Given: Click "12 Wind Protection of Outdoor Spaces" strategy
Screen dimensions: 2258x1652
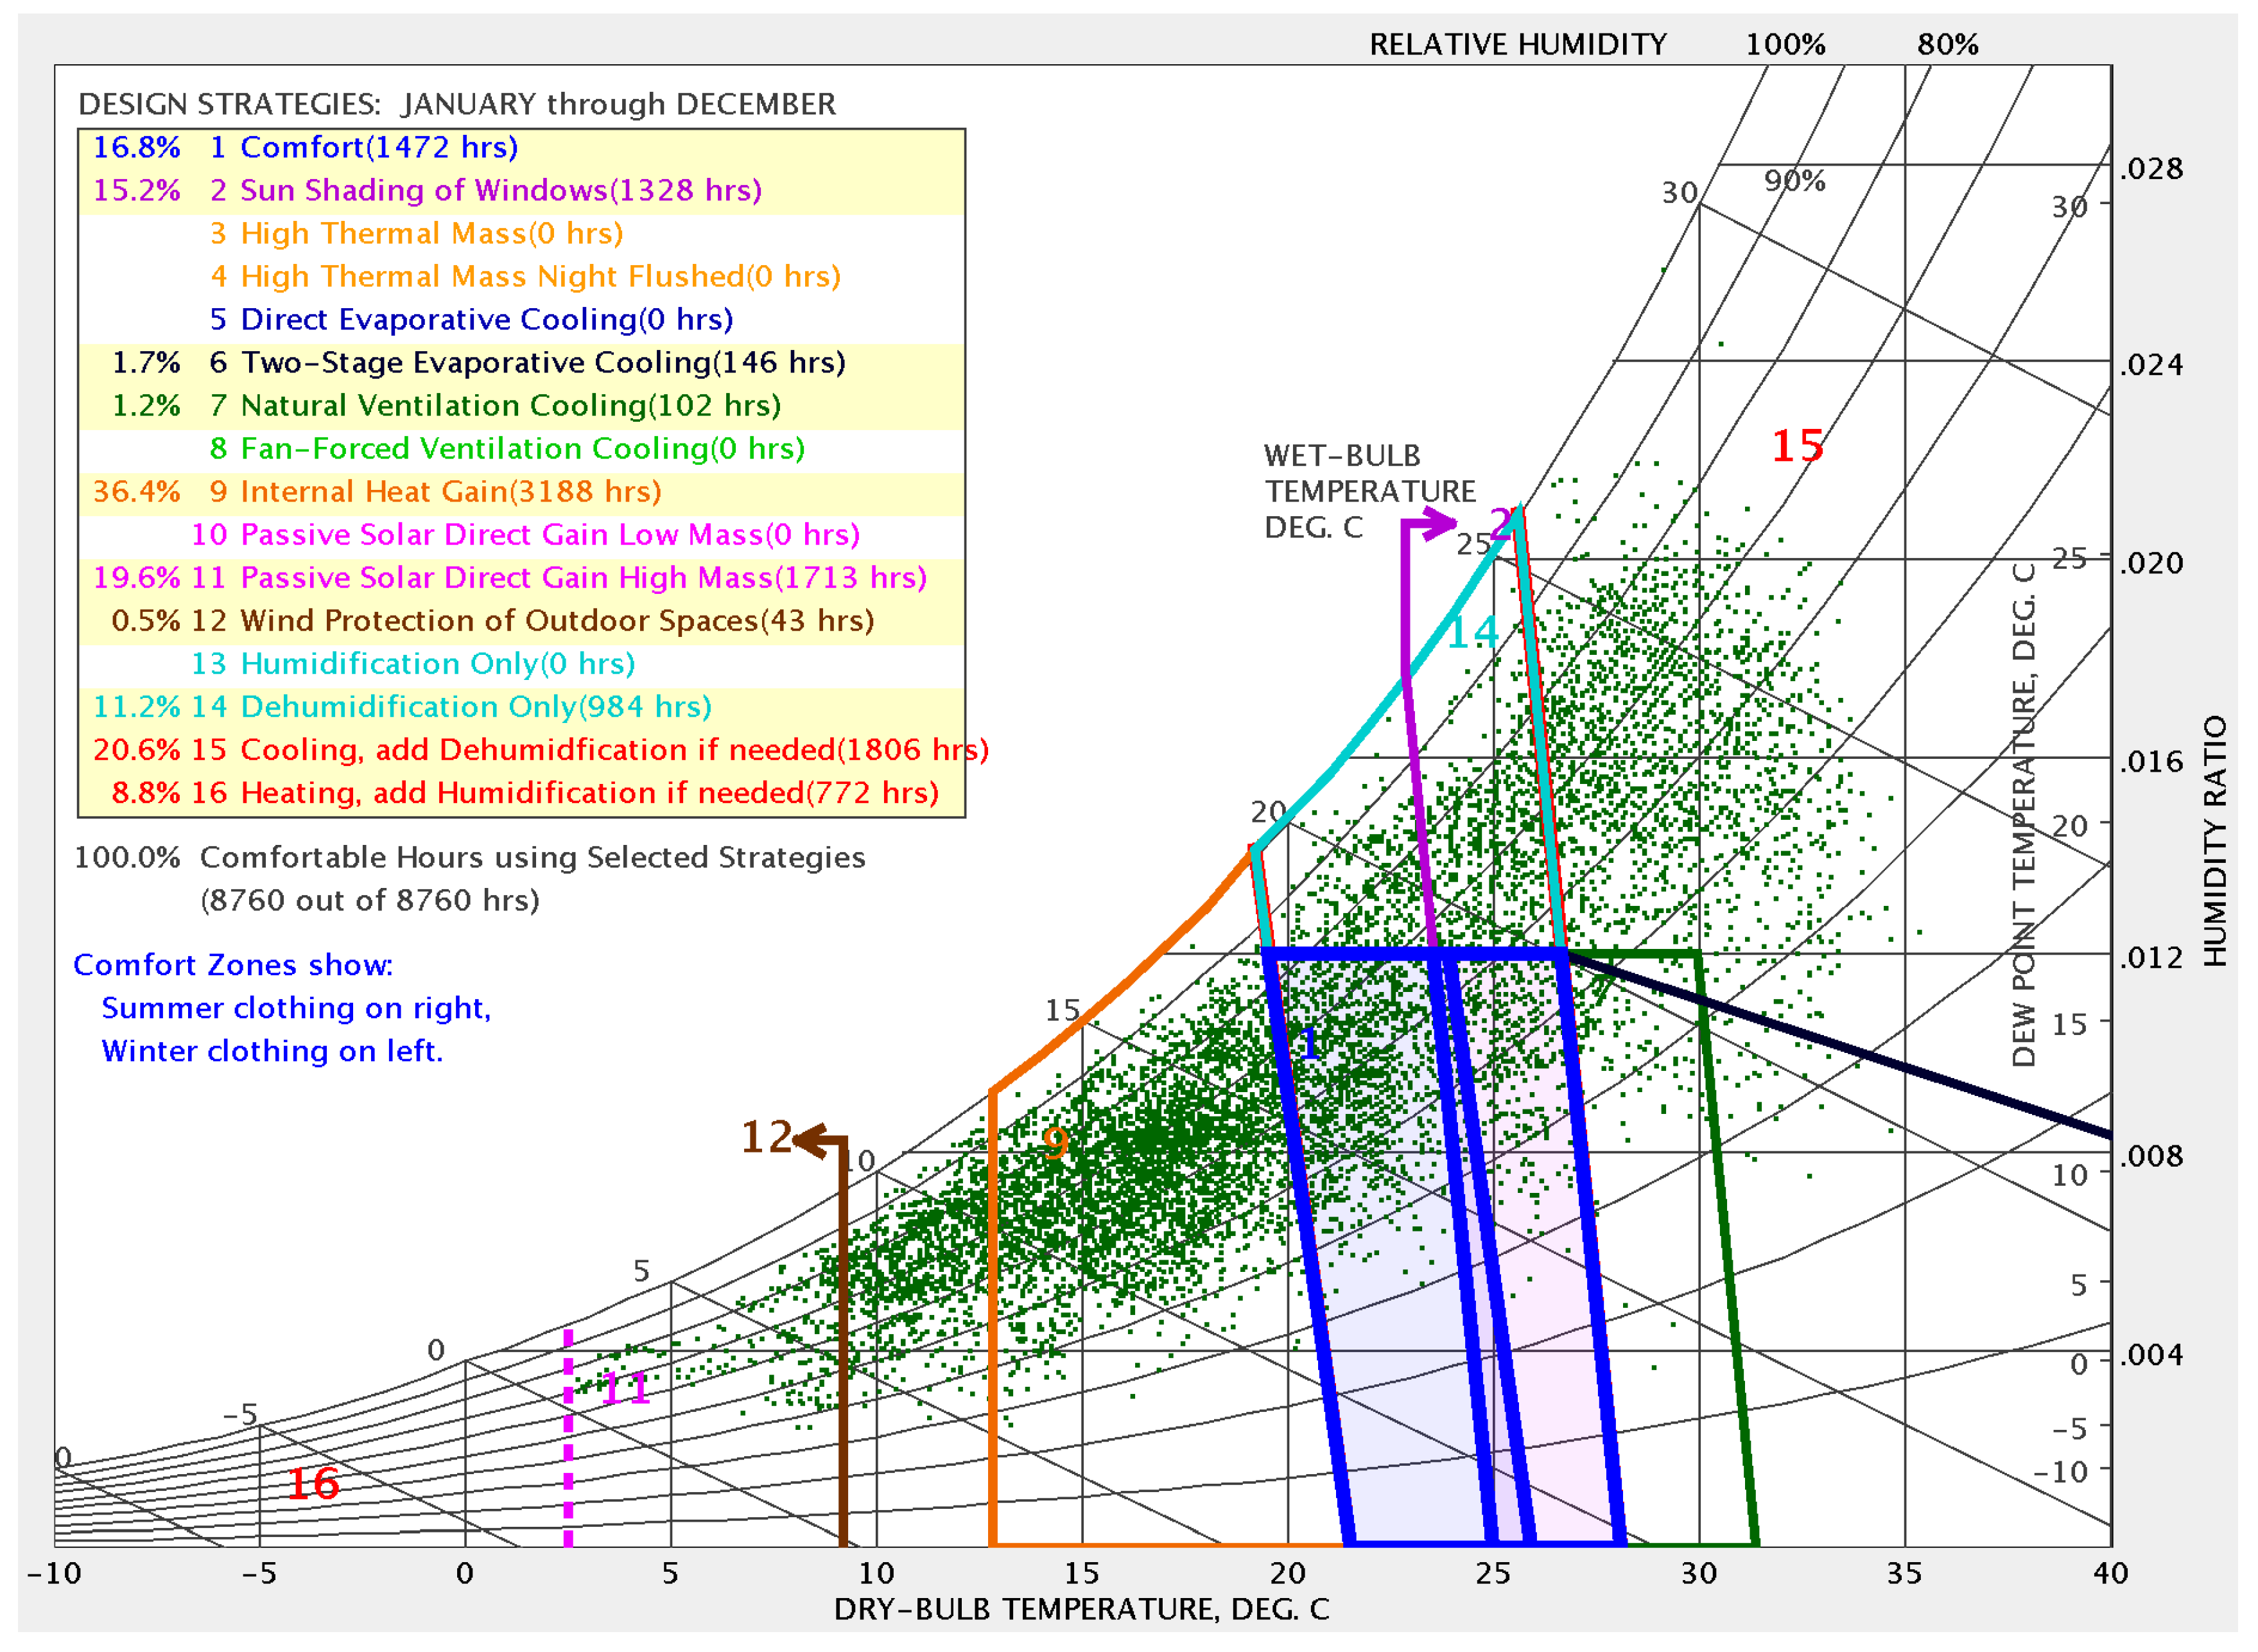Looking at the screenshot, I should point(521,621).
